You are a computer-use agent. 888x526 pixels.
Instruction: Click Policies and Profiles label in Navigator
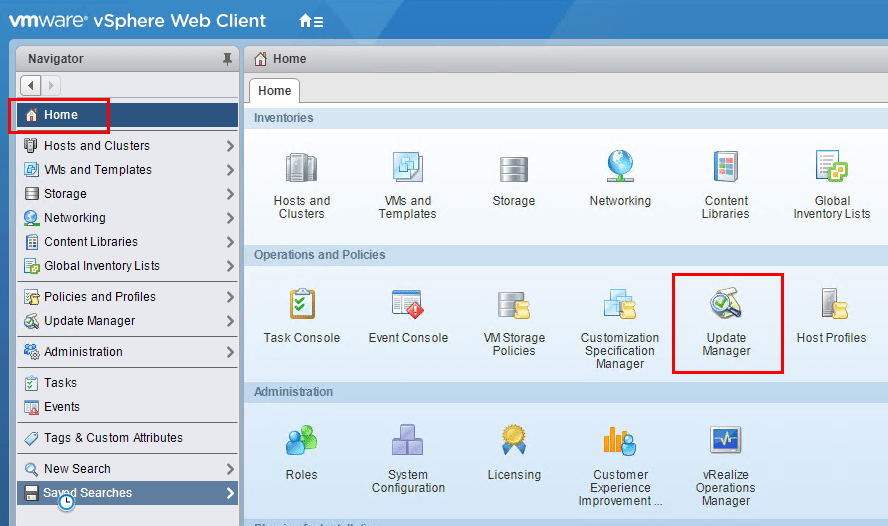(x=100, y=297)
